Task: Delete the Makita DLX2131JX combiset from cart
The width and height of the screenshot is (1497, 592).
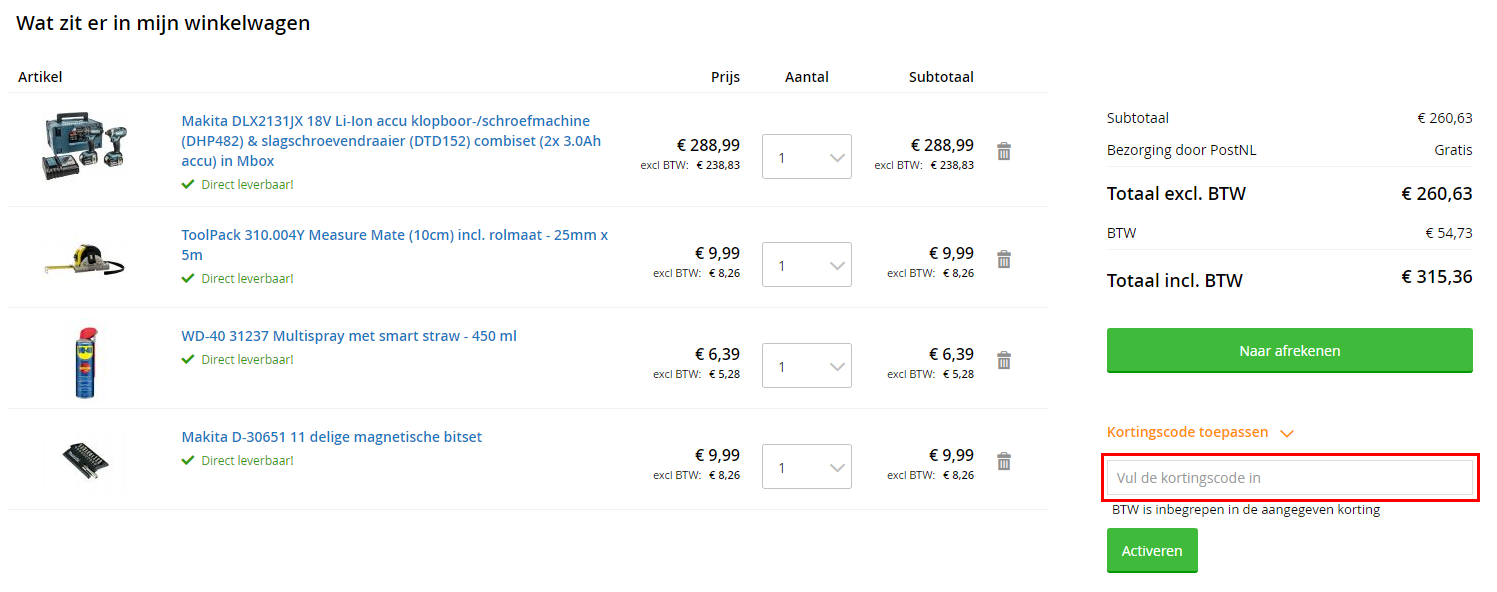Action: pos(1004,151)
